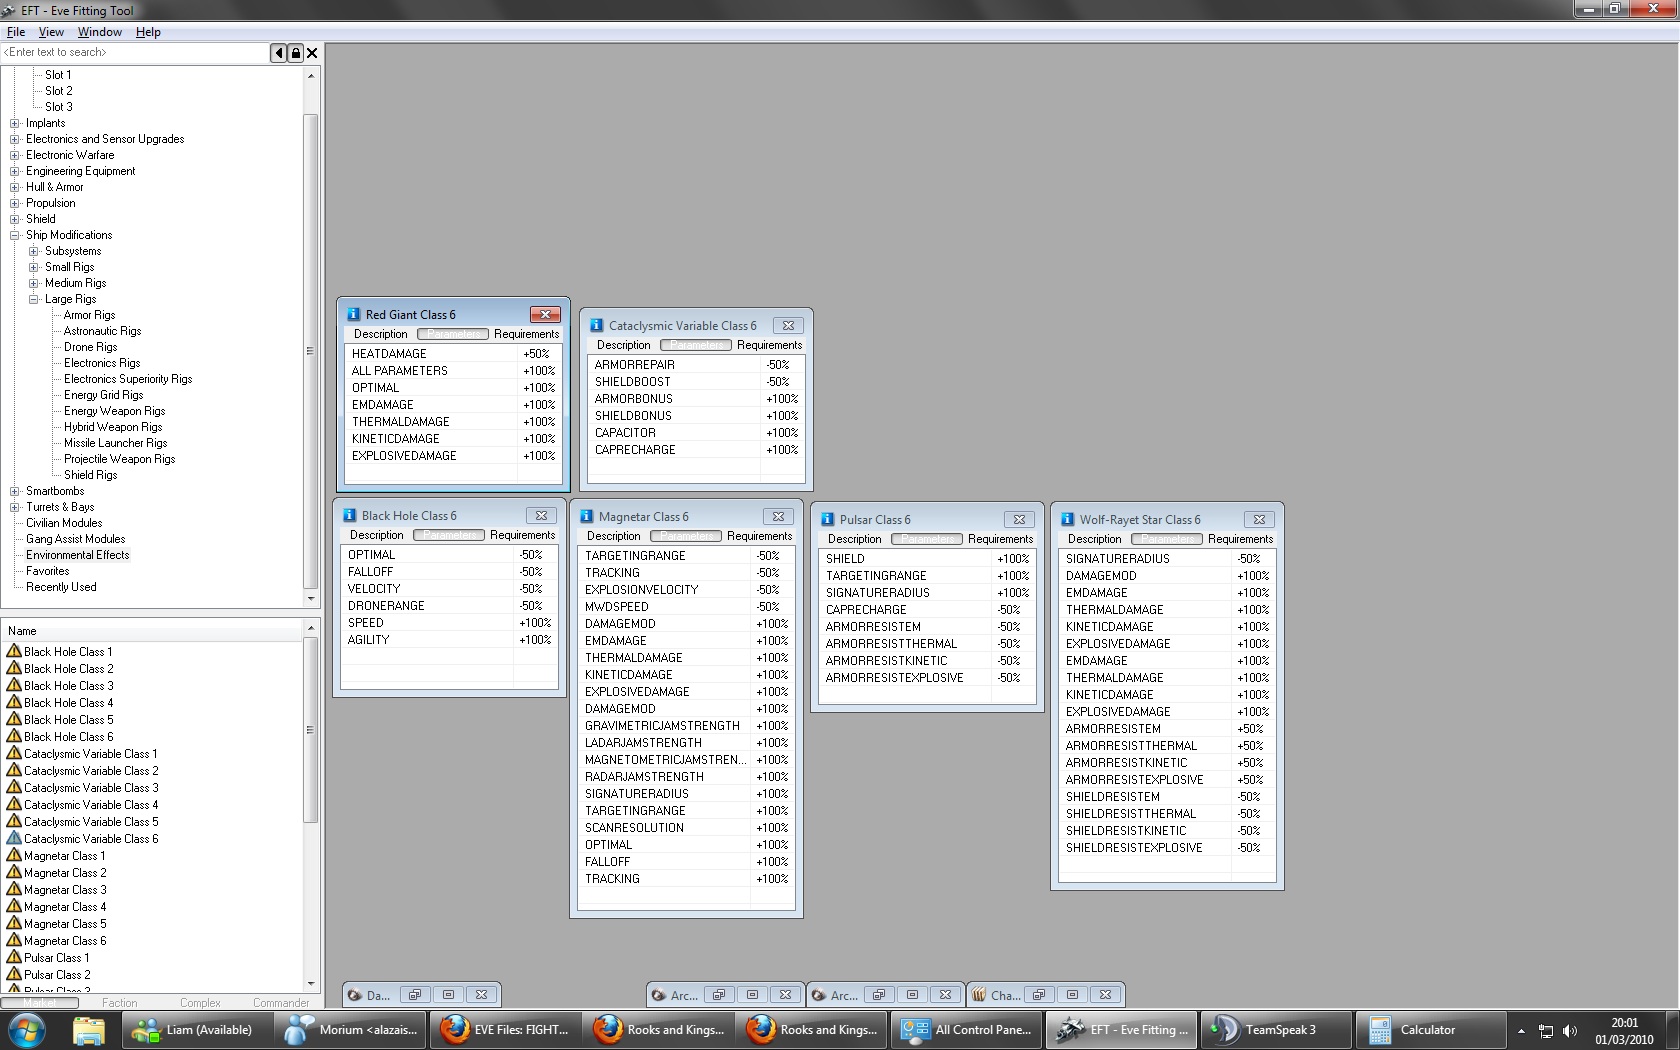Click the item list vertical scrollbar
The width and height of the screenshot is (1680, 1050).
(x=311, y=805)
